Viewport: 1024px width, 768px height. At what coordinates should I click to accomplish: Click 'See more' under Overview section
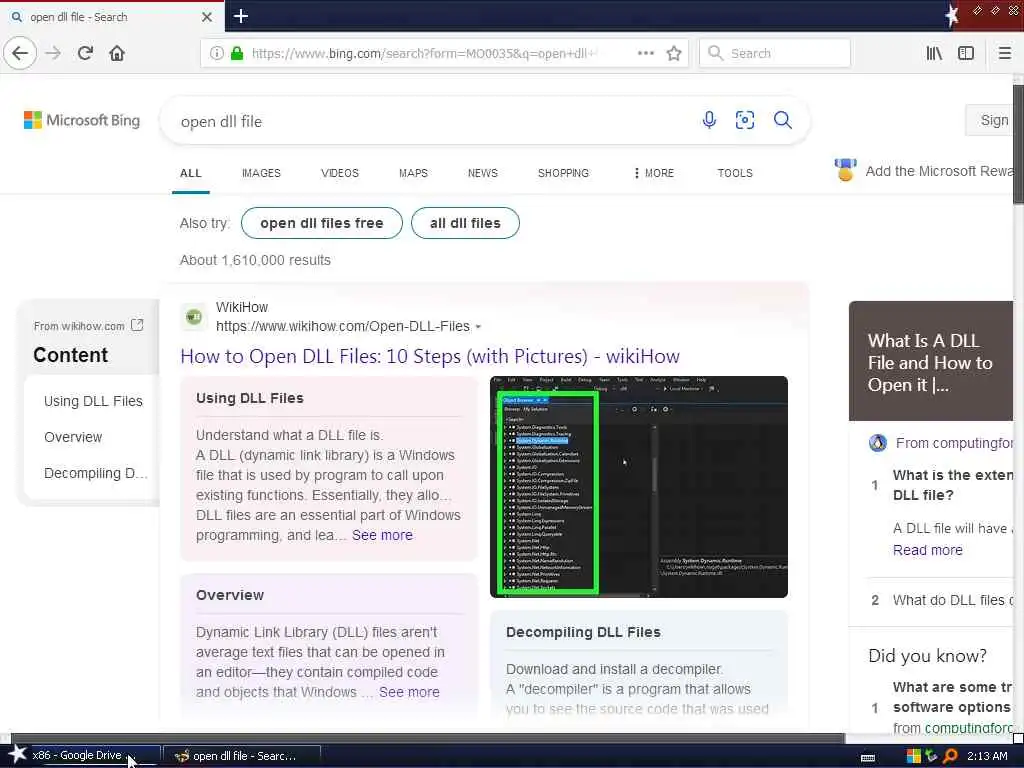[409, 692]
